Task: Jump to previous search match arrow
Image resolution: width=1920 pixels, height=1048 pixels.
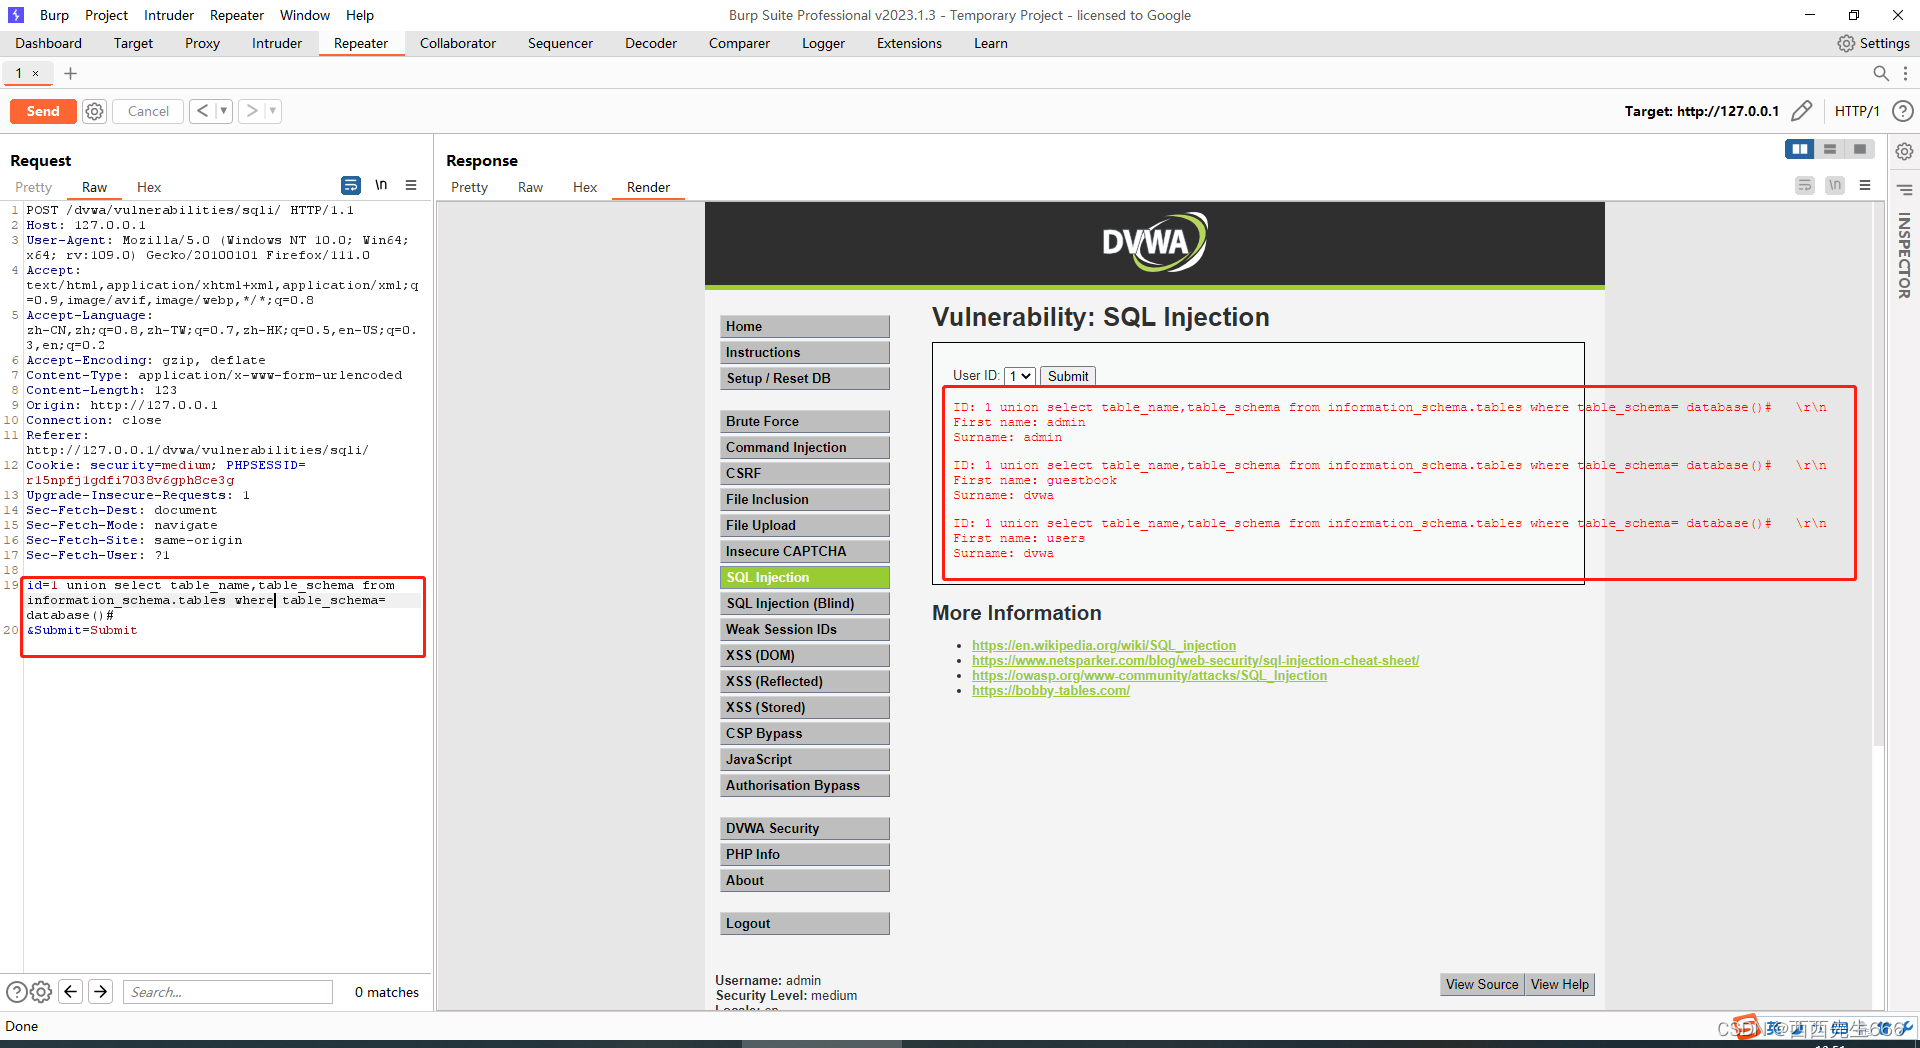Action: [x=70, y=991]
